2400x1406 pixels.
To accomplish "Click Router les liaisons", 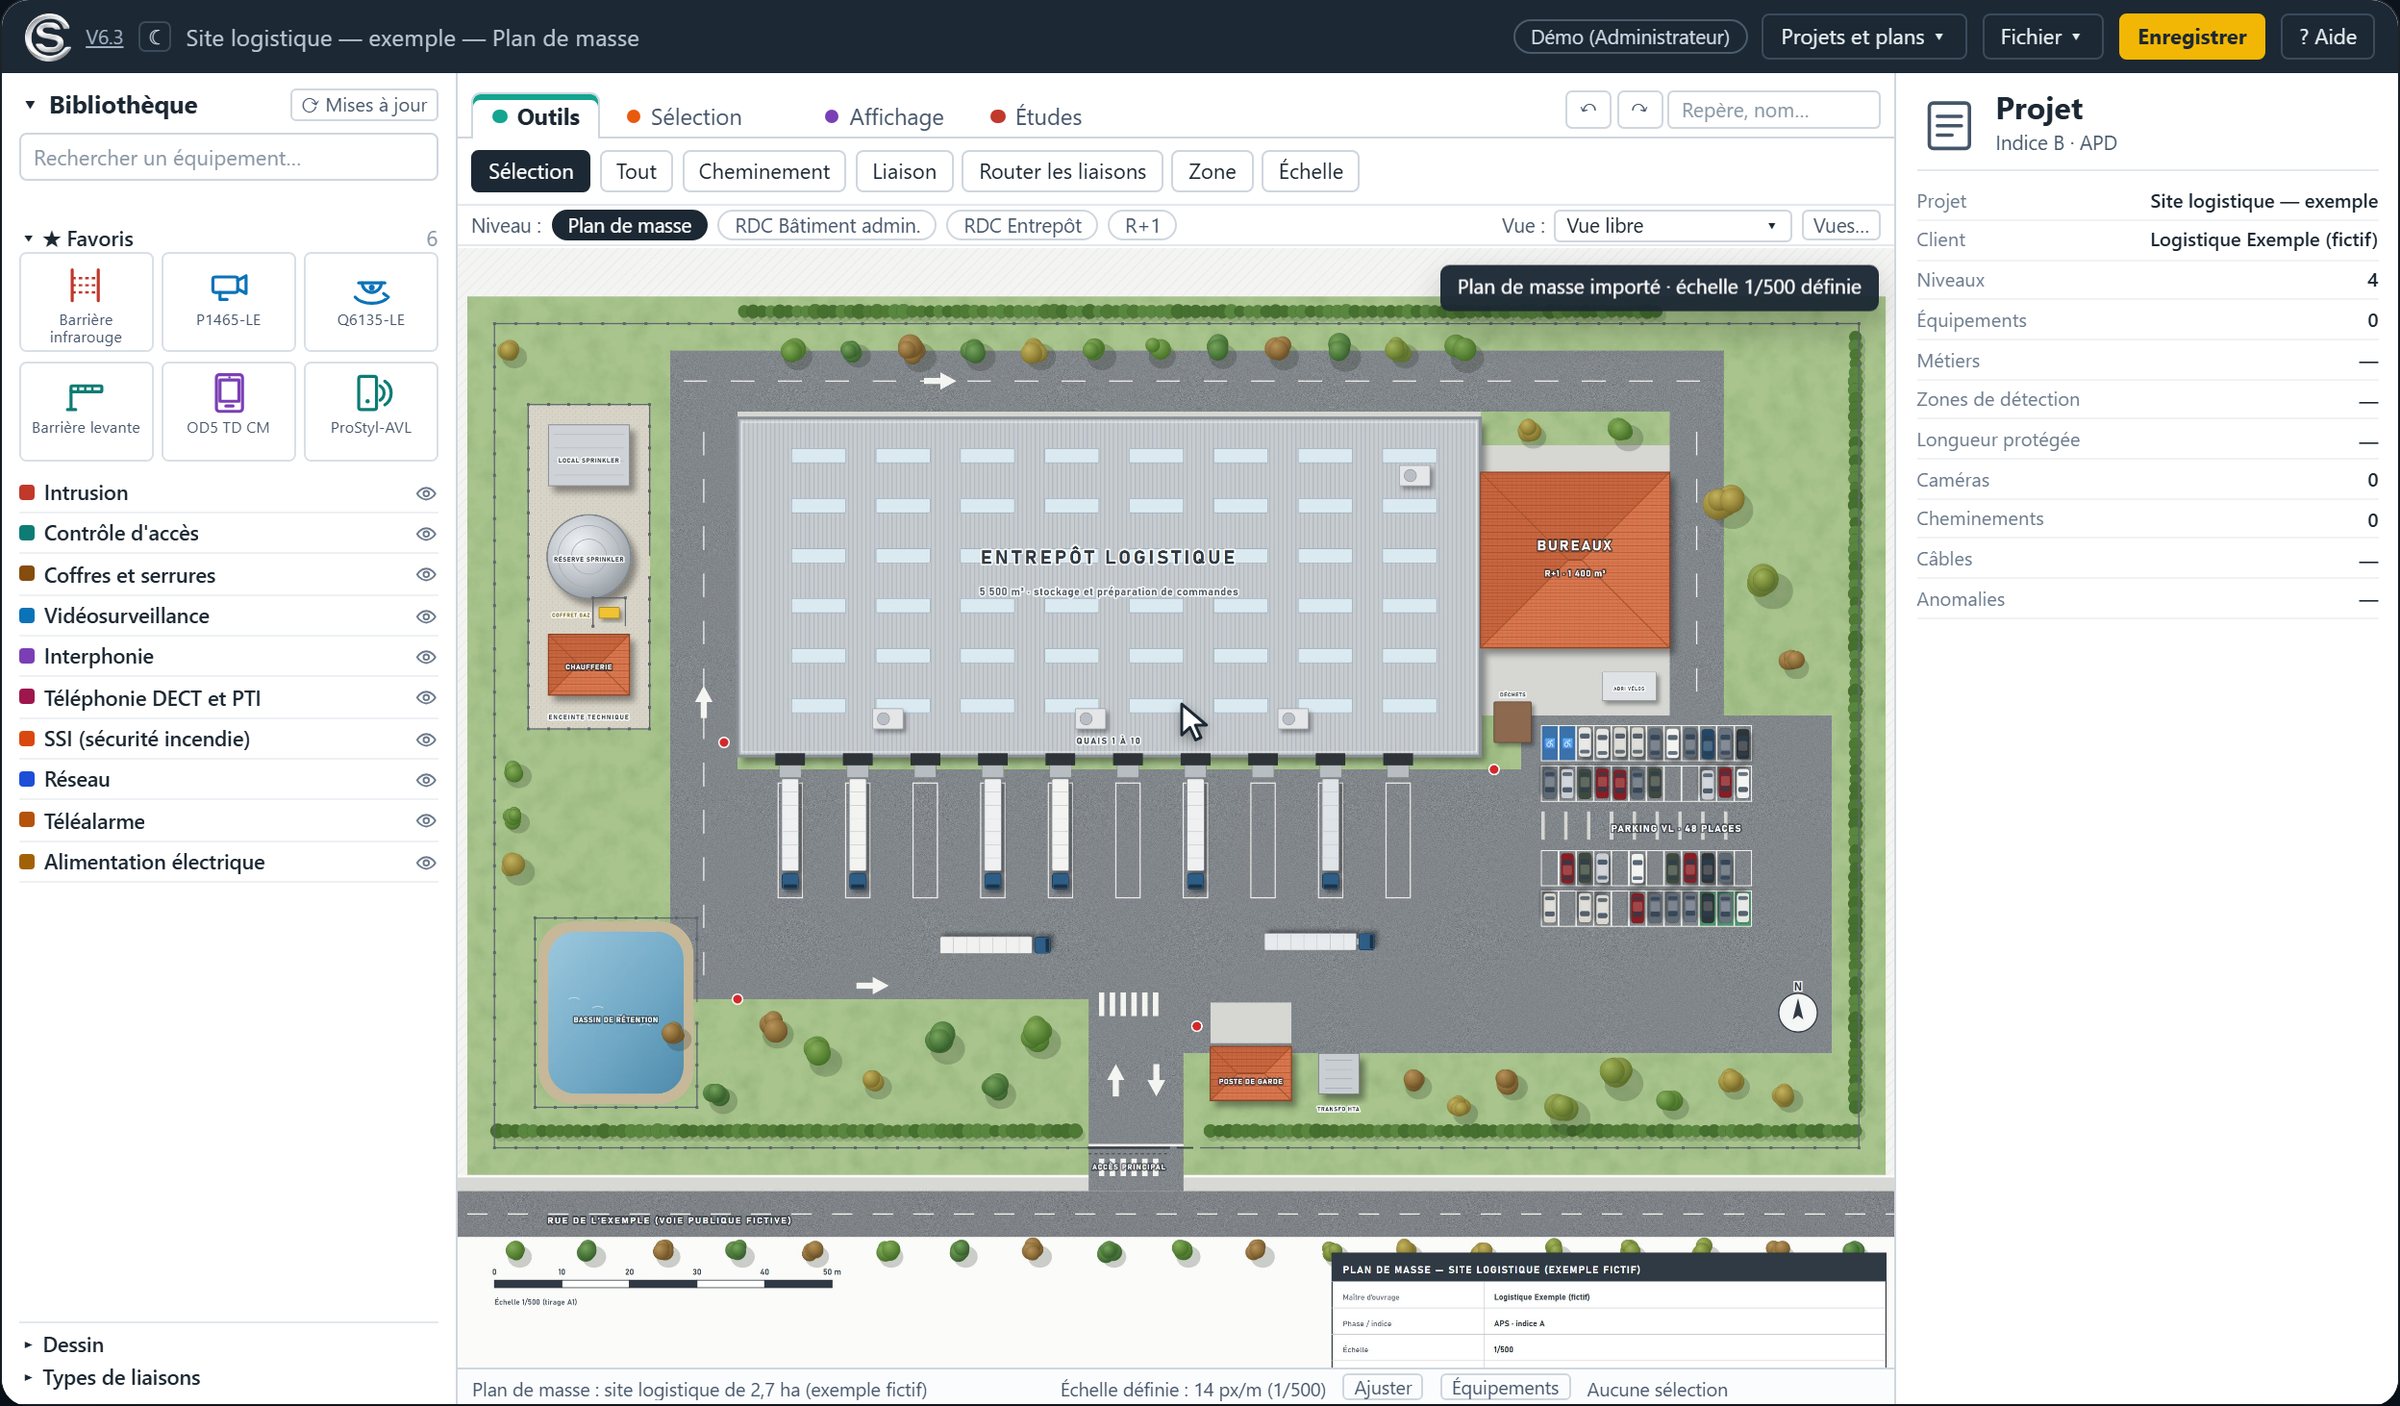I will pyautogui.click(x=1062, y=172).
